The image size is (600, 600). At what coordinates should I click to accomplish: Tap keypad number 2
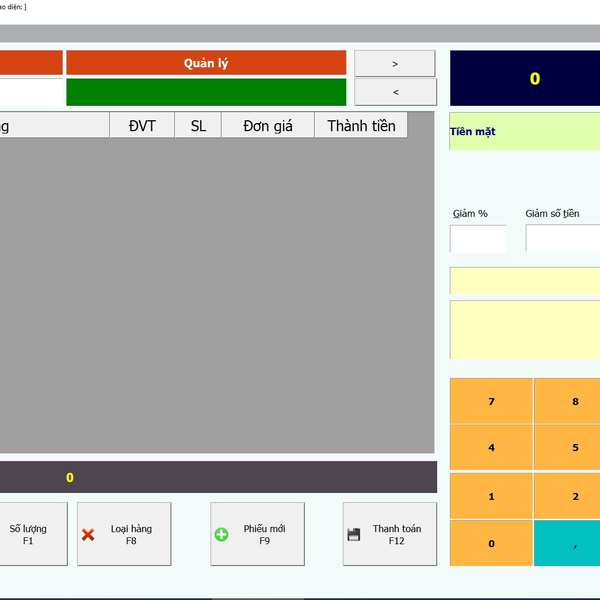(567, 496)
